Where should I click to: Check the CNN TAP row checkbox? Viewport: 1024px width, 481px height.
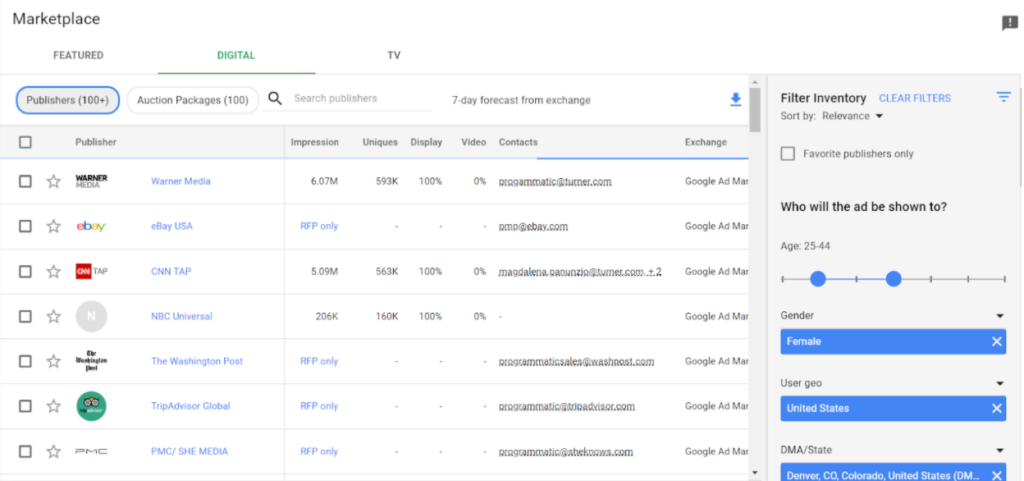pyautogui.click(x=25, y=272)
